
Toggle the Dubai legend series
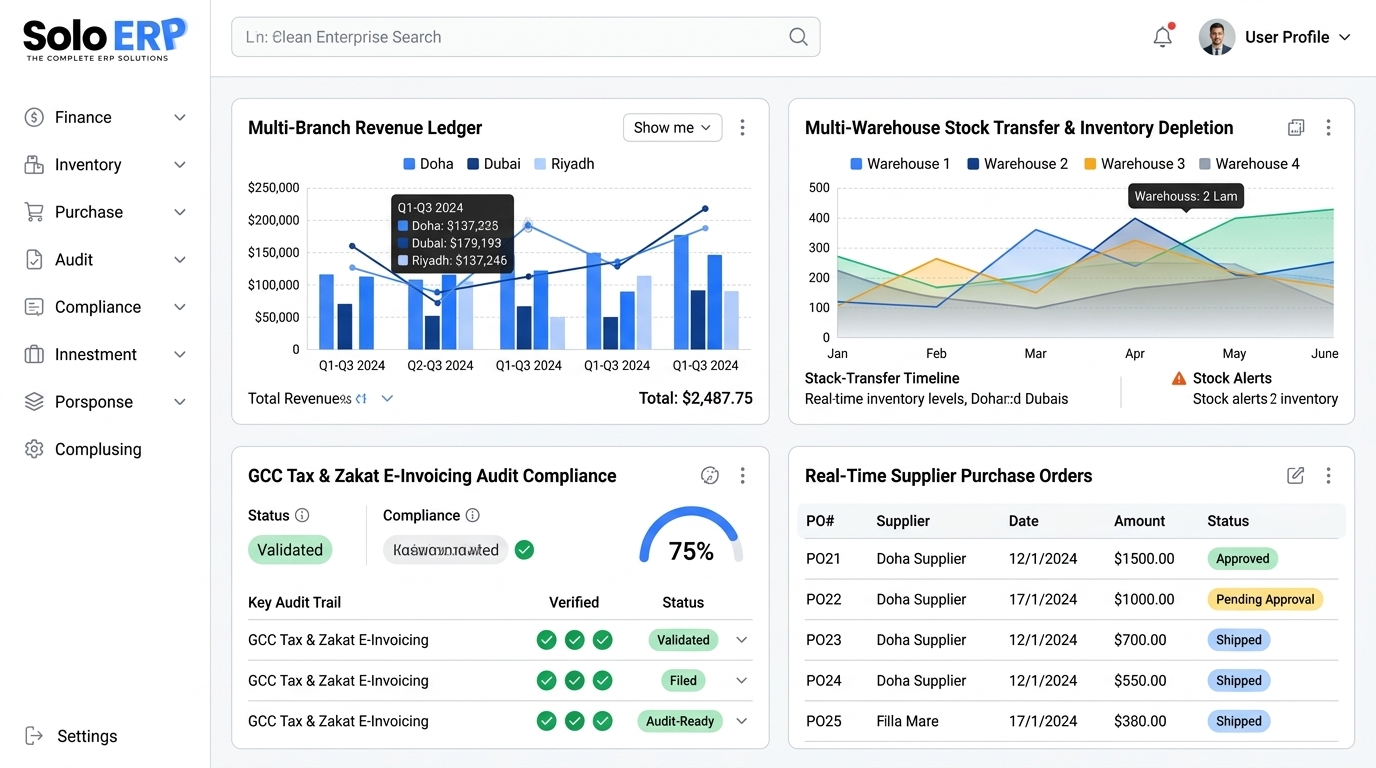coord(494,164)
